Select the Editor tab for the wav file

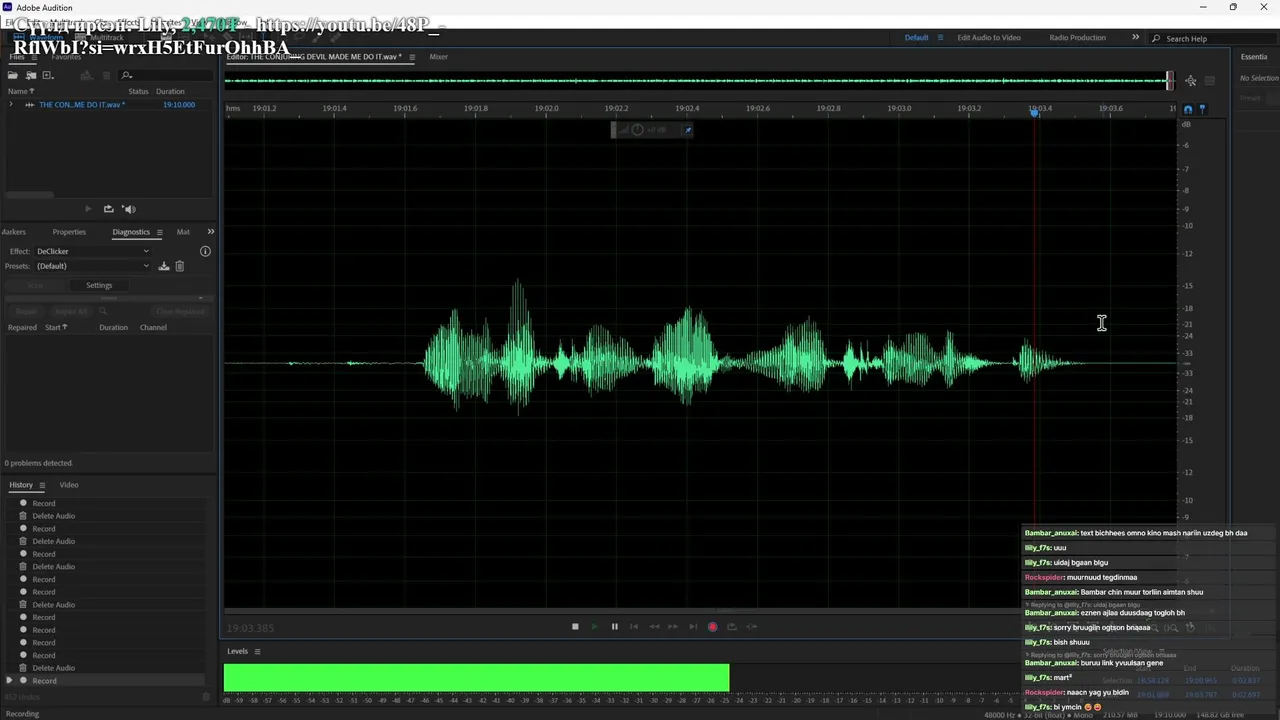tap(314, 57)
